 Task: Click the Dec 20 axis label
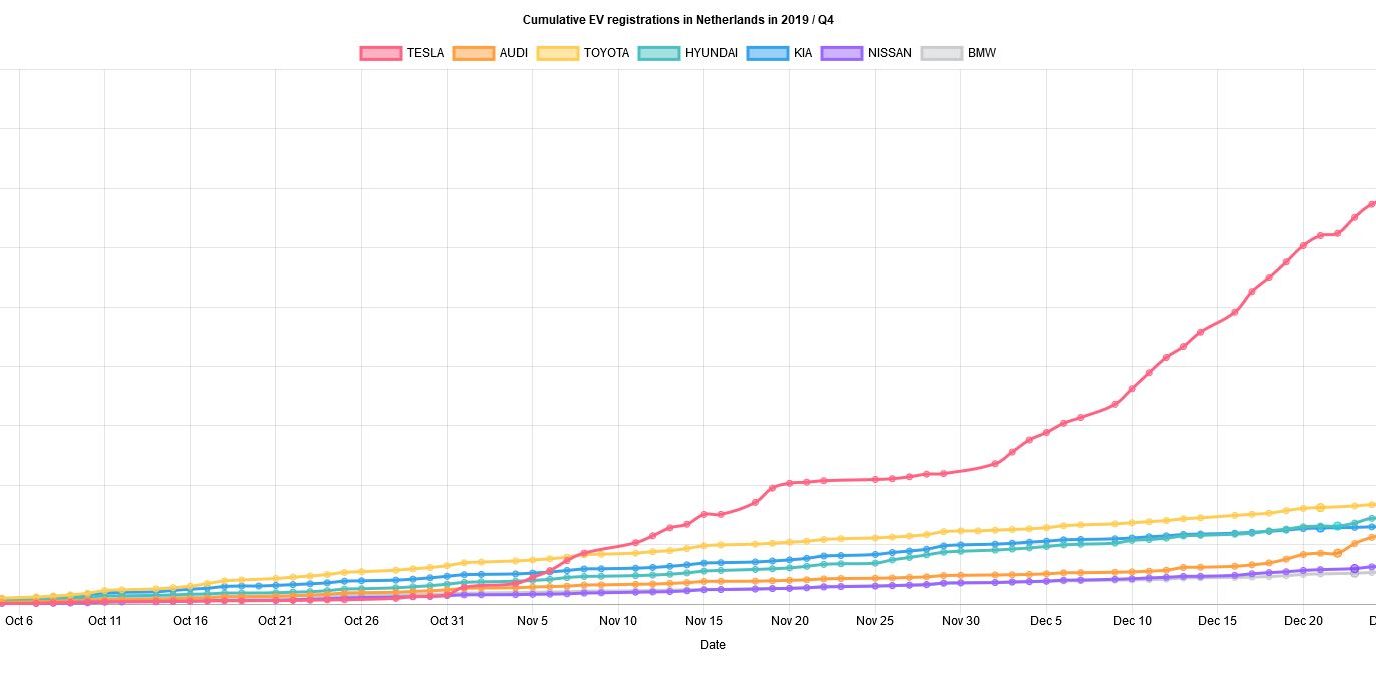pos(1304,621)
